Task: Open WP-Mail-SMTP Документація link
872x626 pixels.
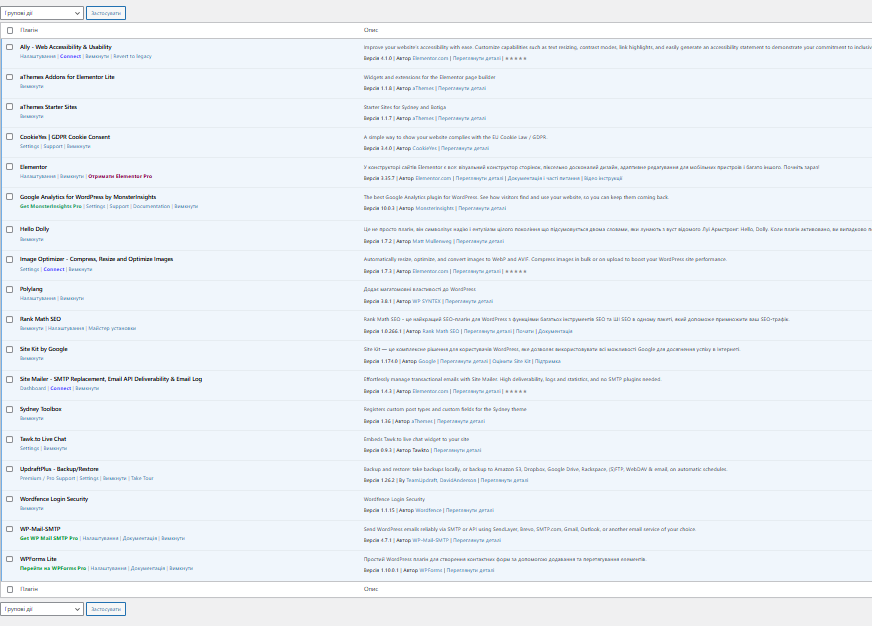Action: (x=140, y=538)
